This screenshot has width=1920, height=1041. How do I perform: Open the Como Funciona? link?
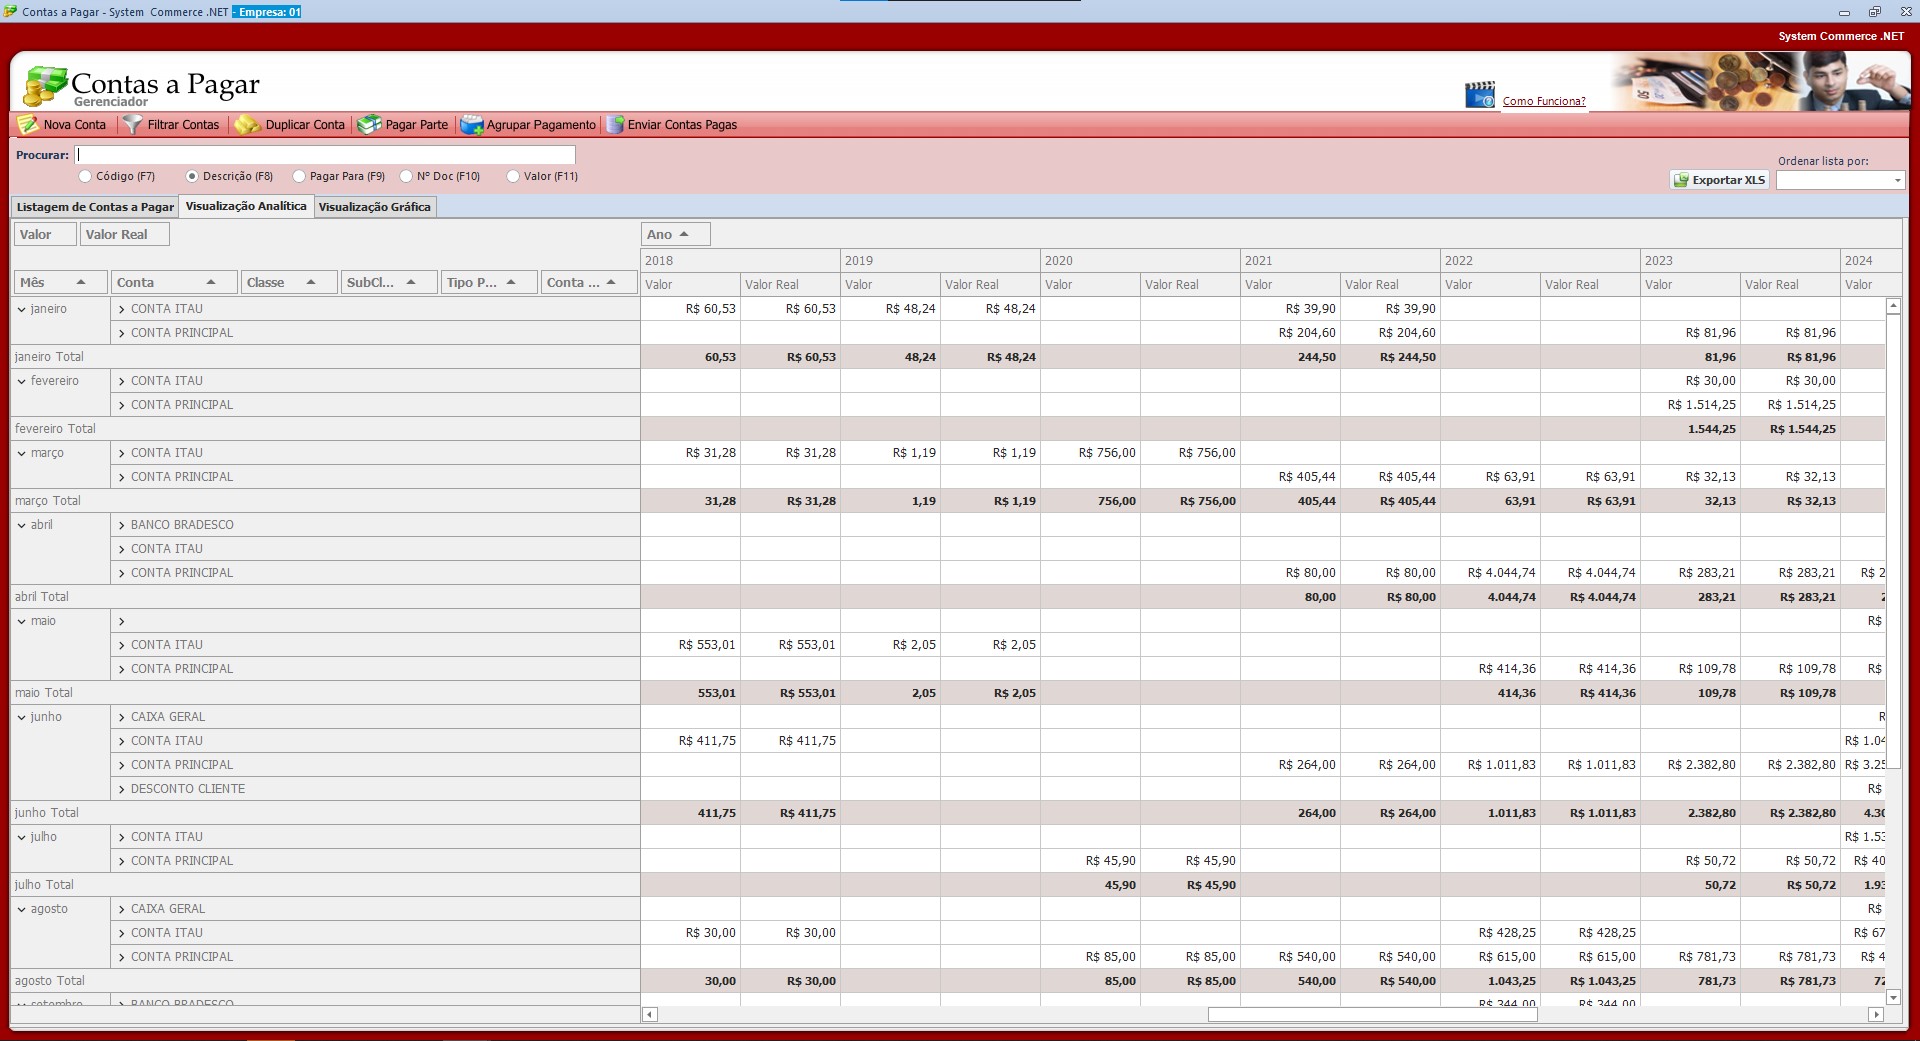(x=1543, y=101)
